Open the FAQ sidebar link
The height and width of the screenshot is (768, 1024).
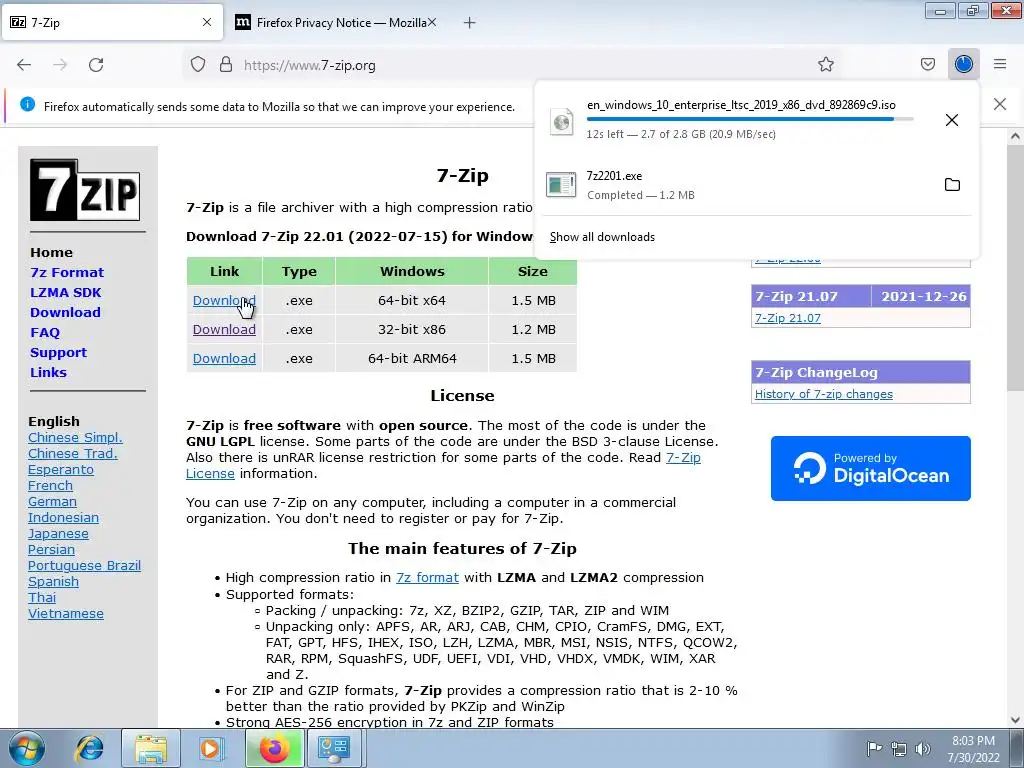45,332
